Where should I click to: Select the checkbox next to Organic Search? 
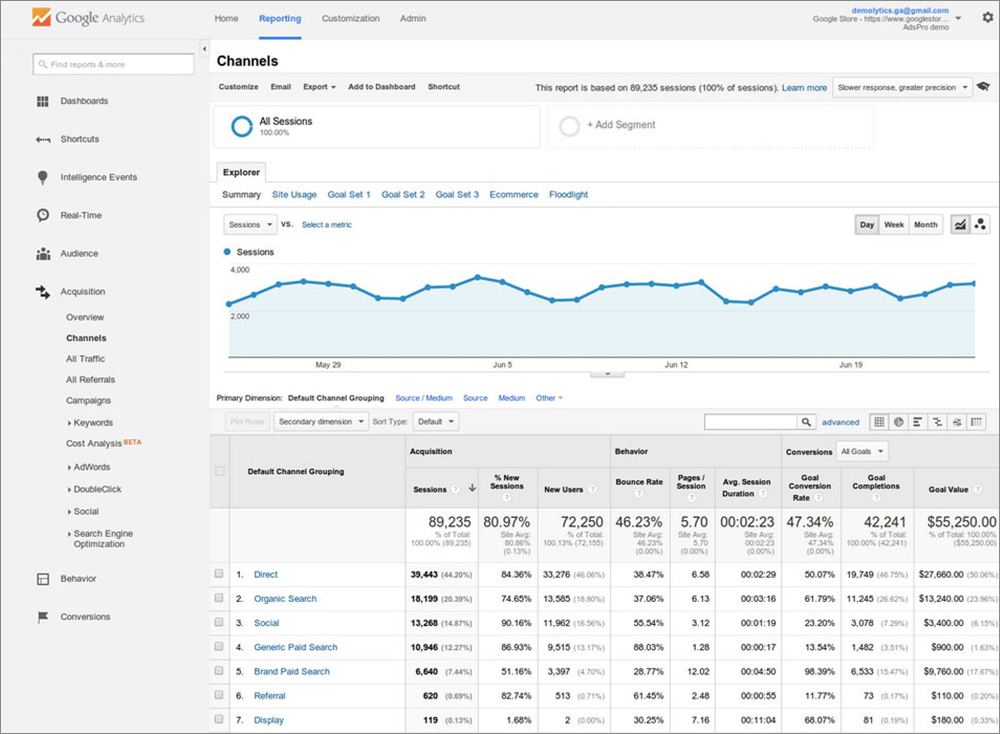tap(218, 598)
